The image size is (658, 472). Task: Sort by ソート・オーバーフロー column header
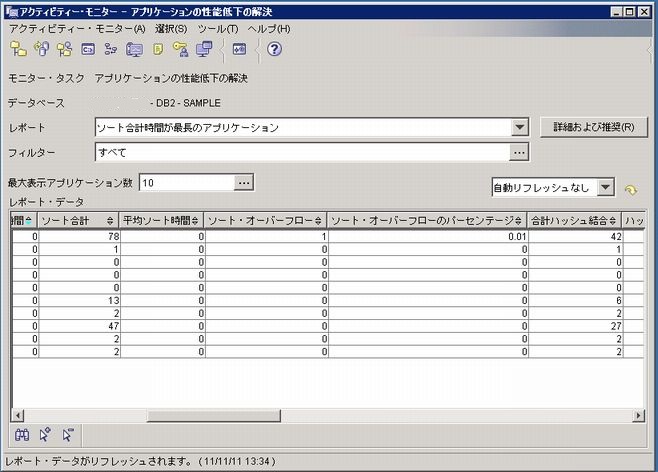(x=265, y=220)
